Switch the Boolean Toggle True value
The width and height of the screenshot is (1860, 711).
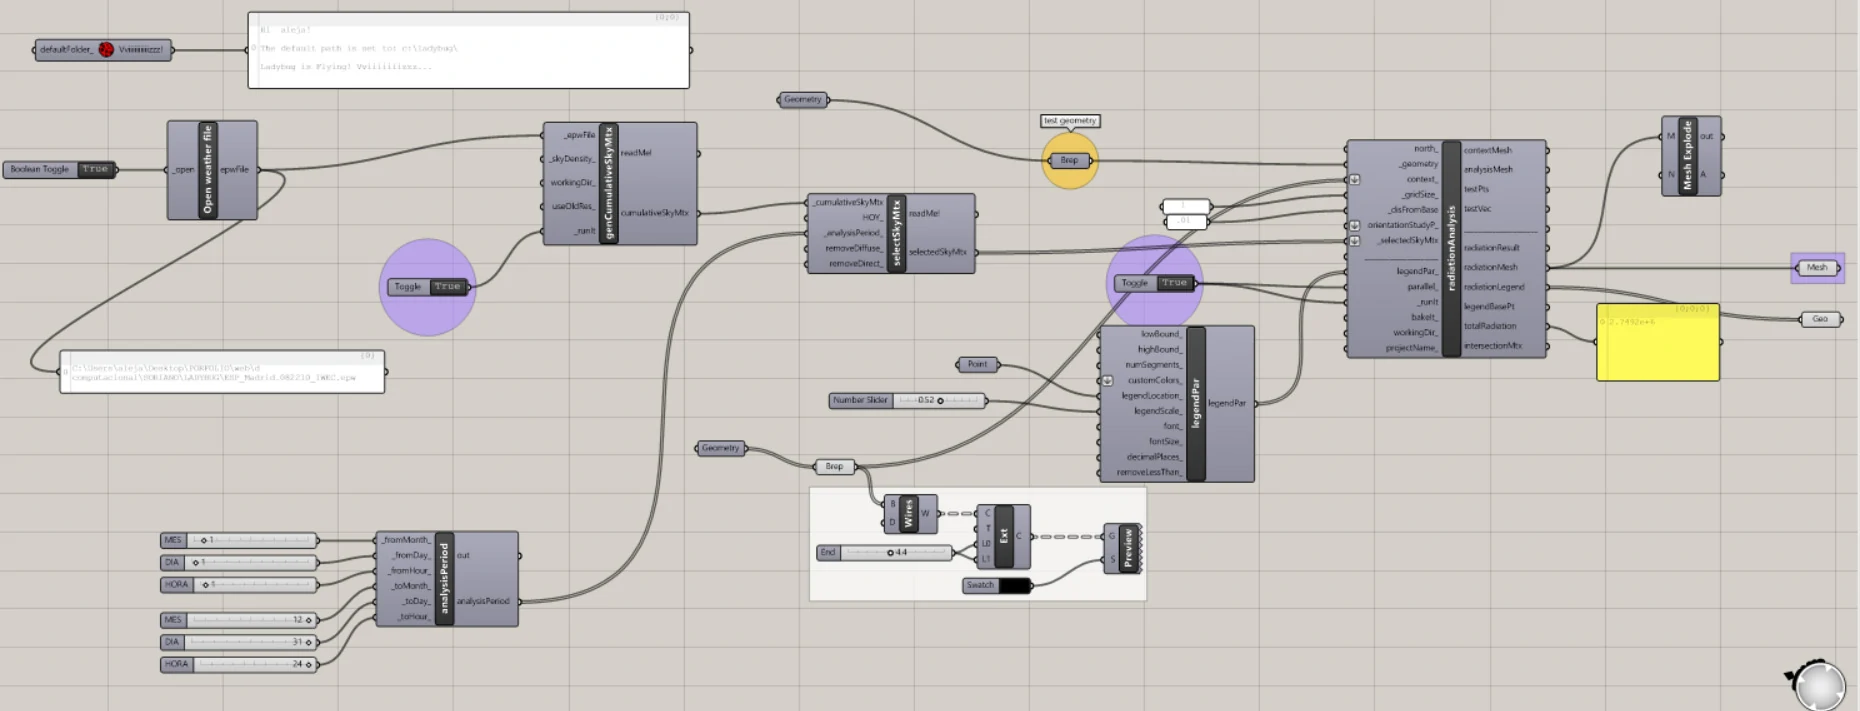click(x=96, y=170)
